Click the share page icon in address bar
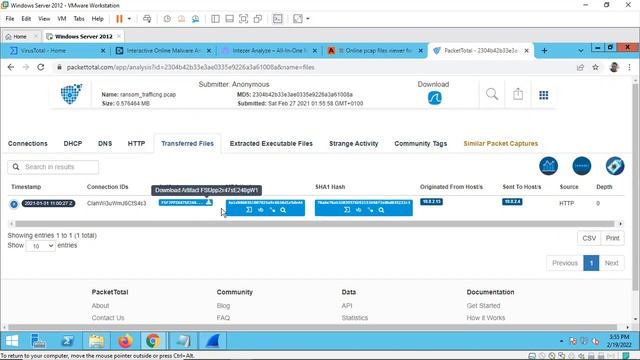Viewport: 640px width, 360px height. click(580, 67)
